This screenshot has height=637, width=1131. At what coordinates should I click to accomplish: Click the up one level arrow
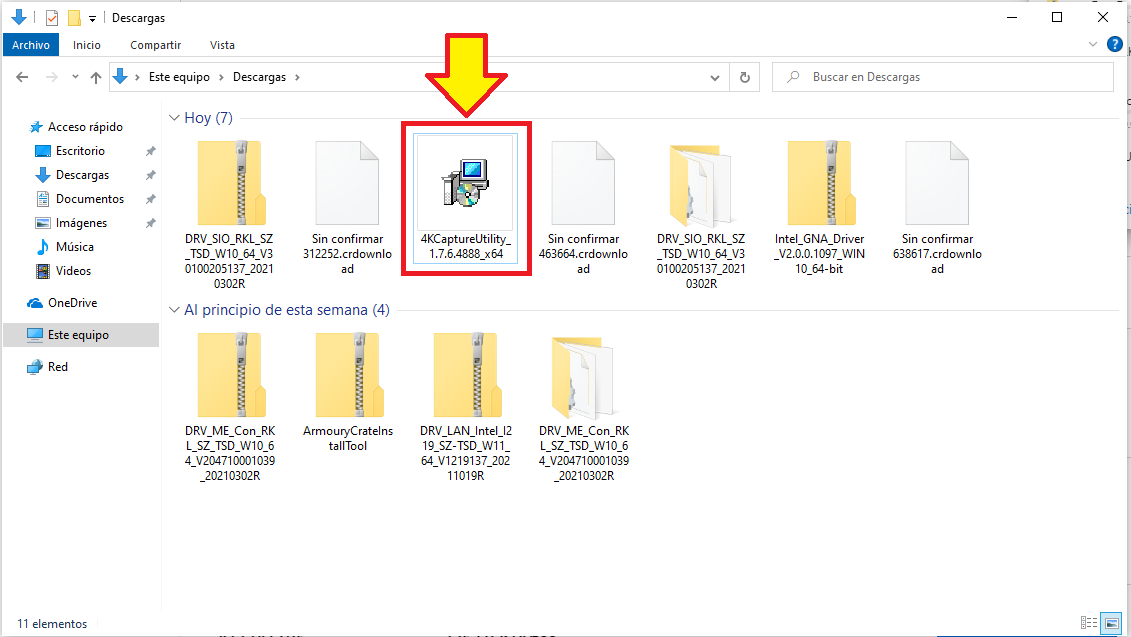click(x=96, y=77)
